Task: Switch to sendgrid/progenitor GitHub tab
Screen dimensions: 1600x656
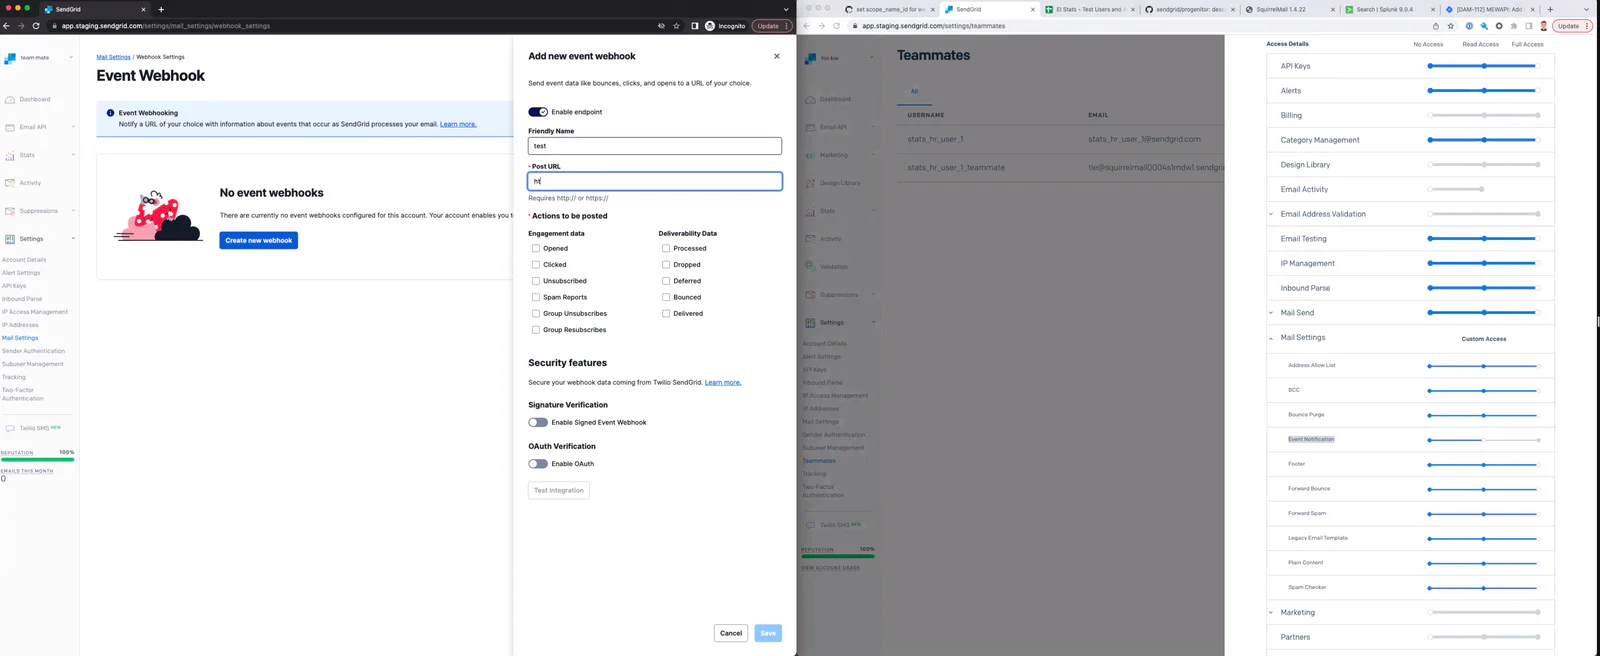Action: pos(1189,9)
